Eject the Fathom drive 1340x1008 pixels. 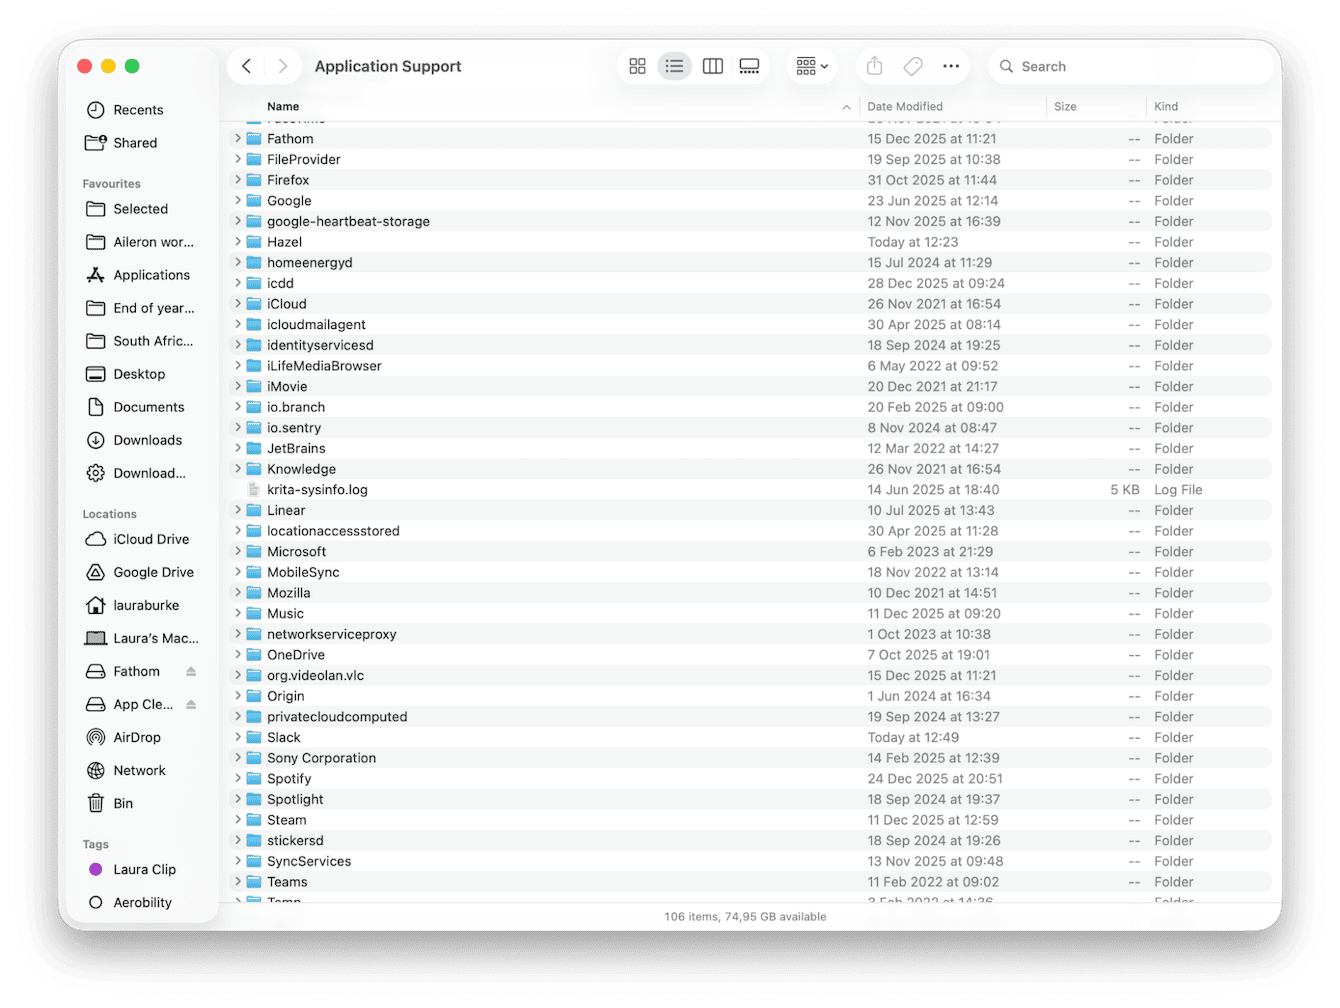191,671
